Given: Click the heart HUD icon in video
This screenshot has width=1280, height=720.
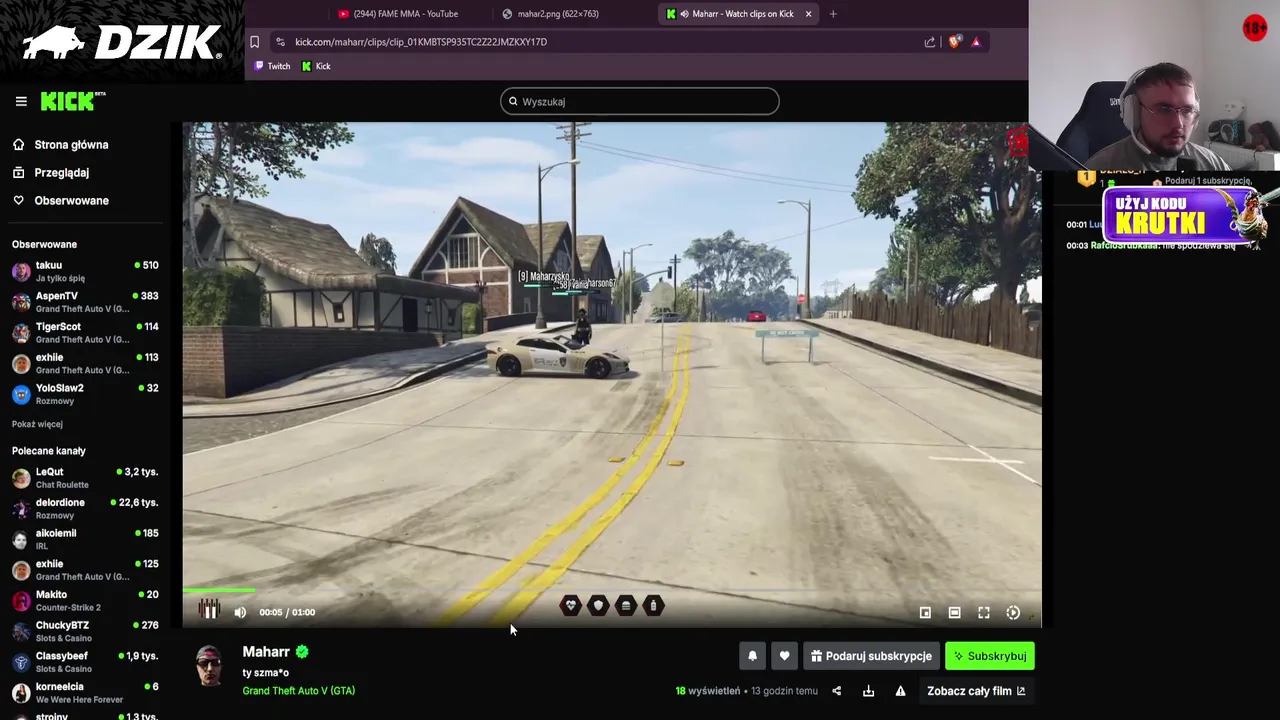Looking at the screenshot, I should (570, 605).
